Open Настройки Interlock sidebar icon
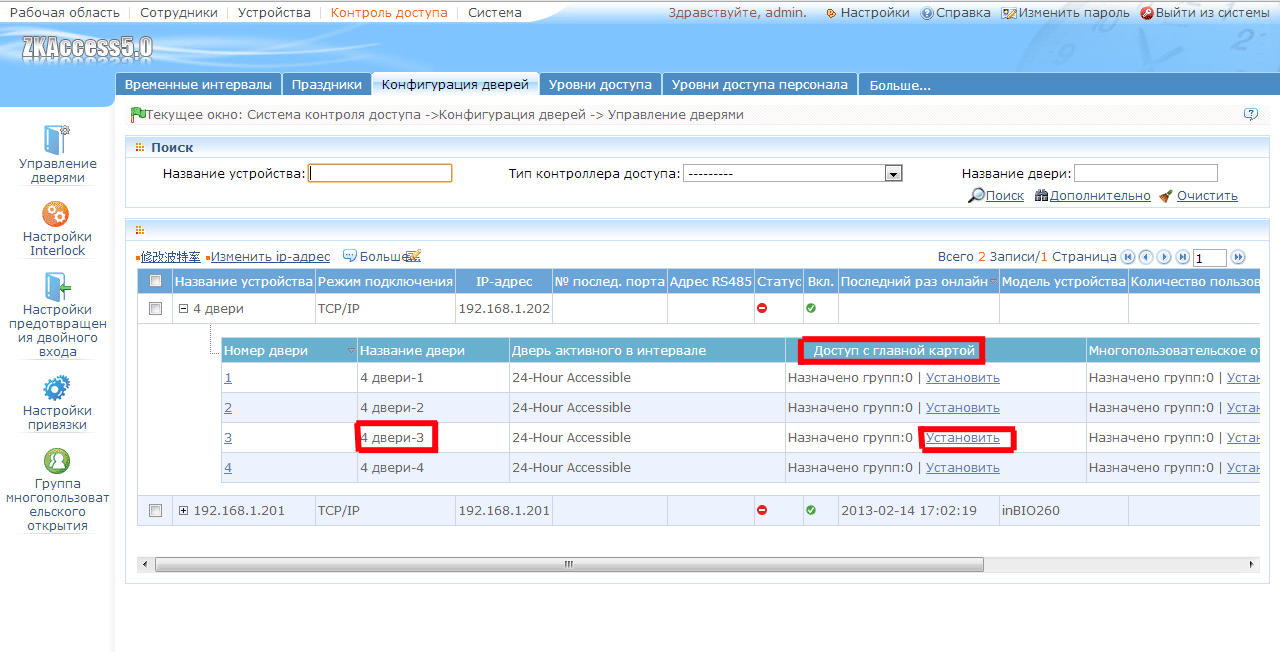This screenshot has height=652, width=1280. pos(56,214)
